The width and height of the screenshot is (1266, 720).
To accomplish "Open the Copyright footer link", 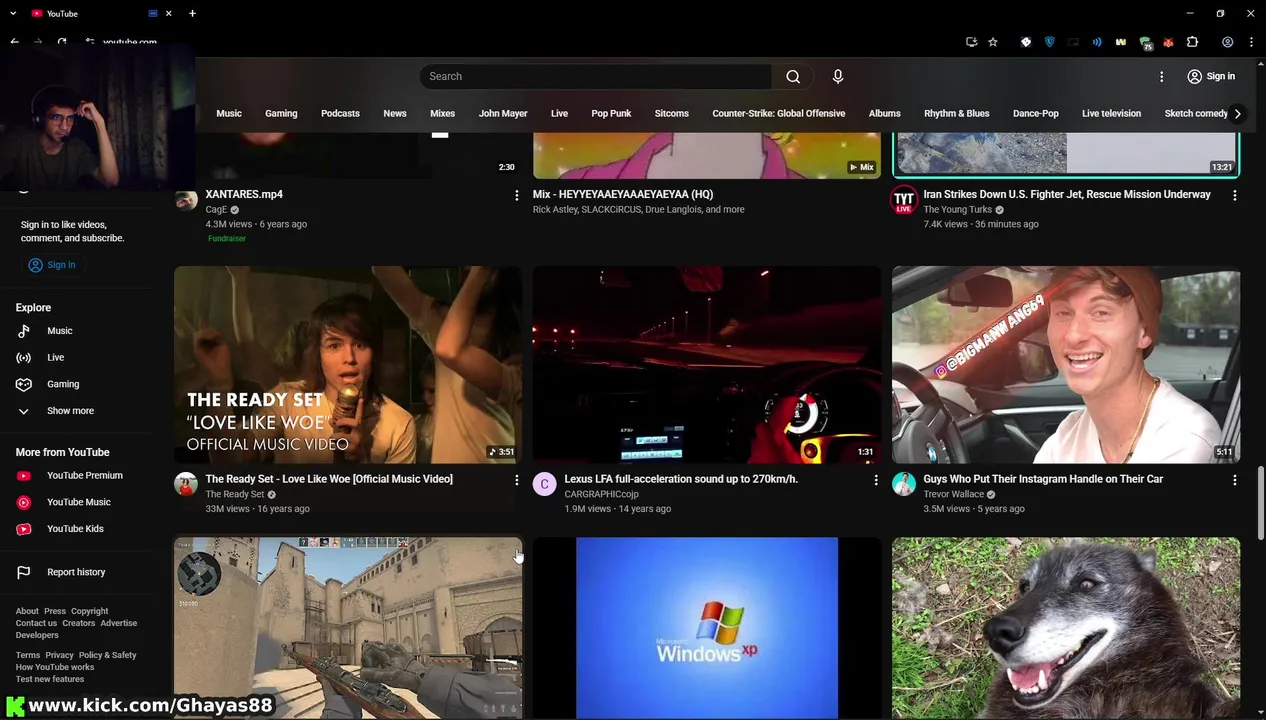I will click(x=89, y=611).
